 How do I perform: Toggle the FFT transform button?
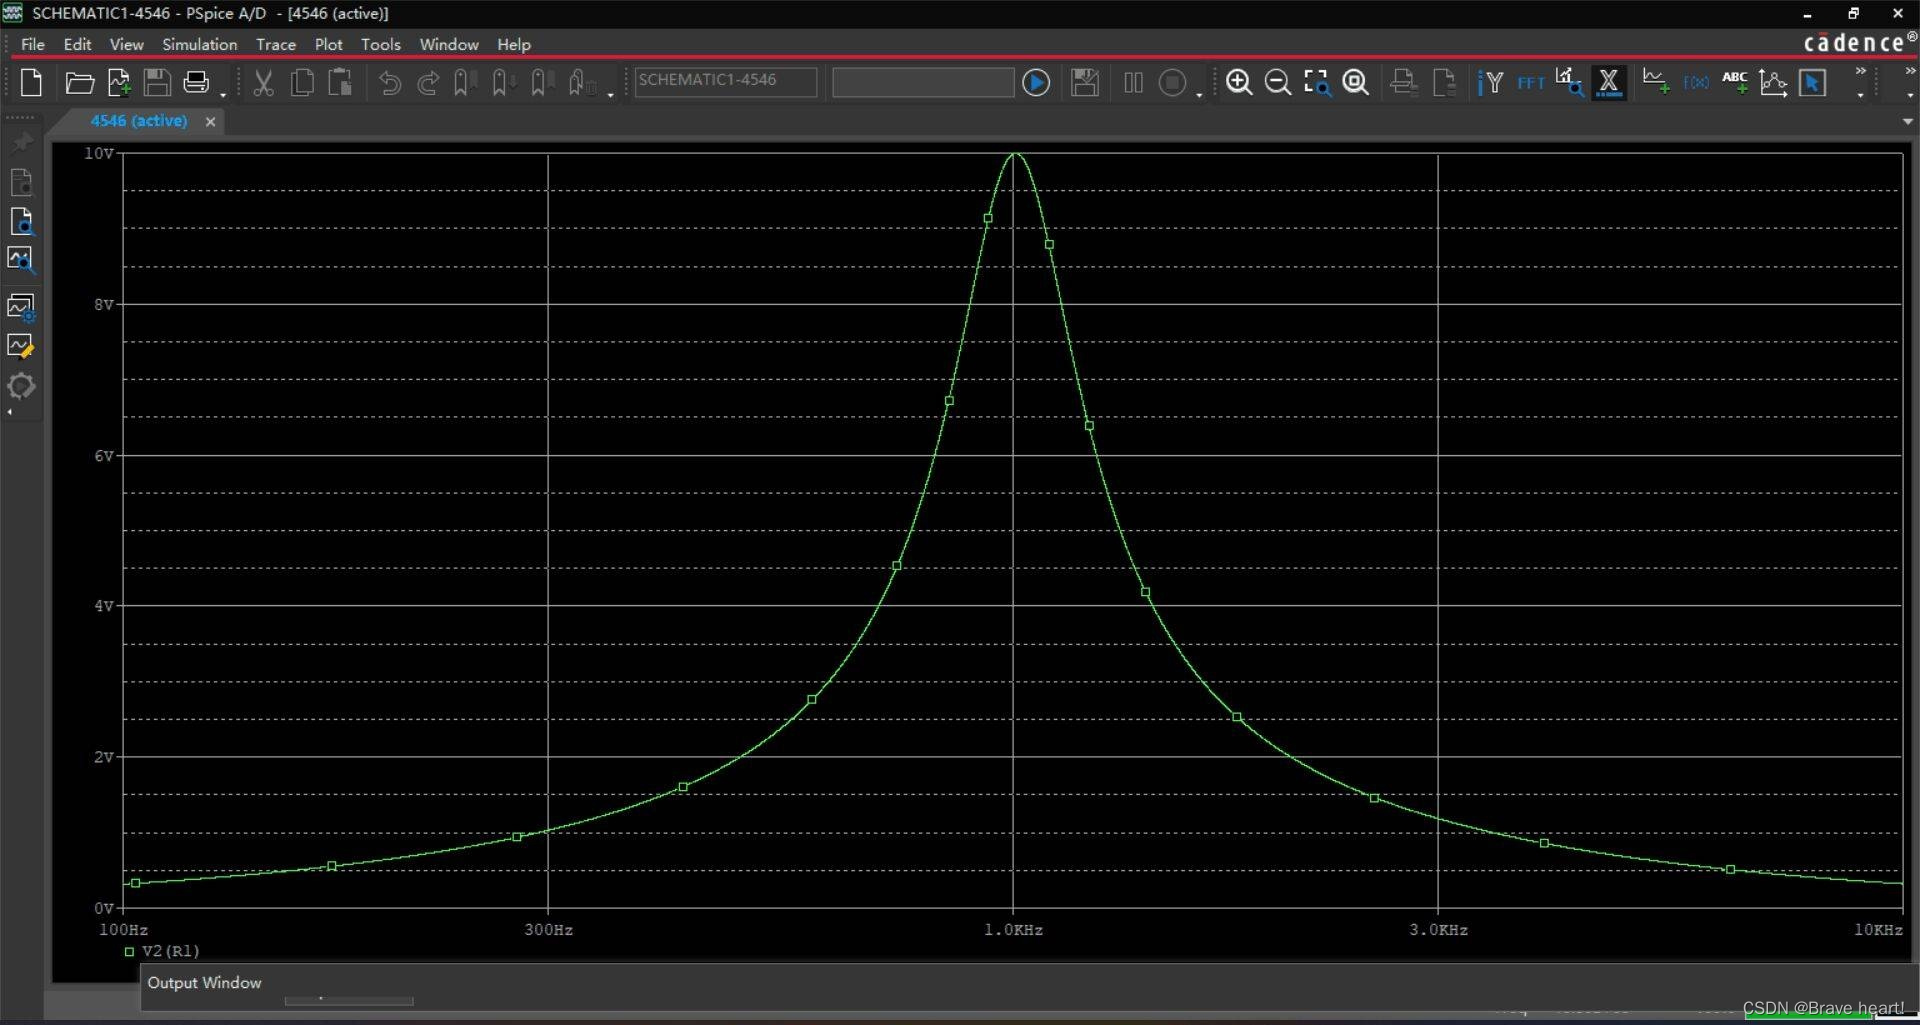[x=1531, y=83]
